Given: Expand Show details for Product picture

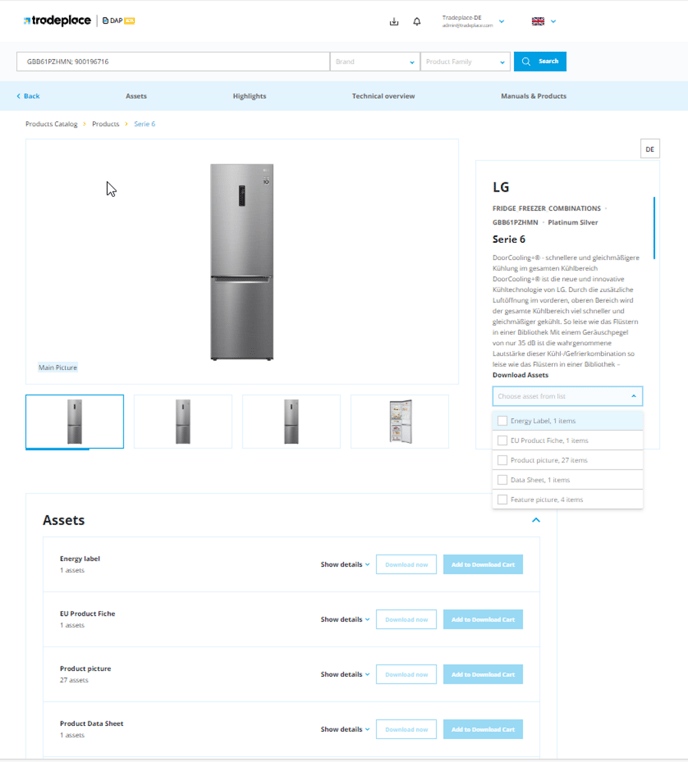Looking at the screenshot, I should coord(345,674).
